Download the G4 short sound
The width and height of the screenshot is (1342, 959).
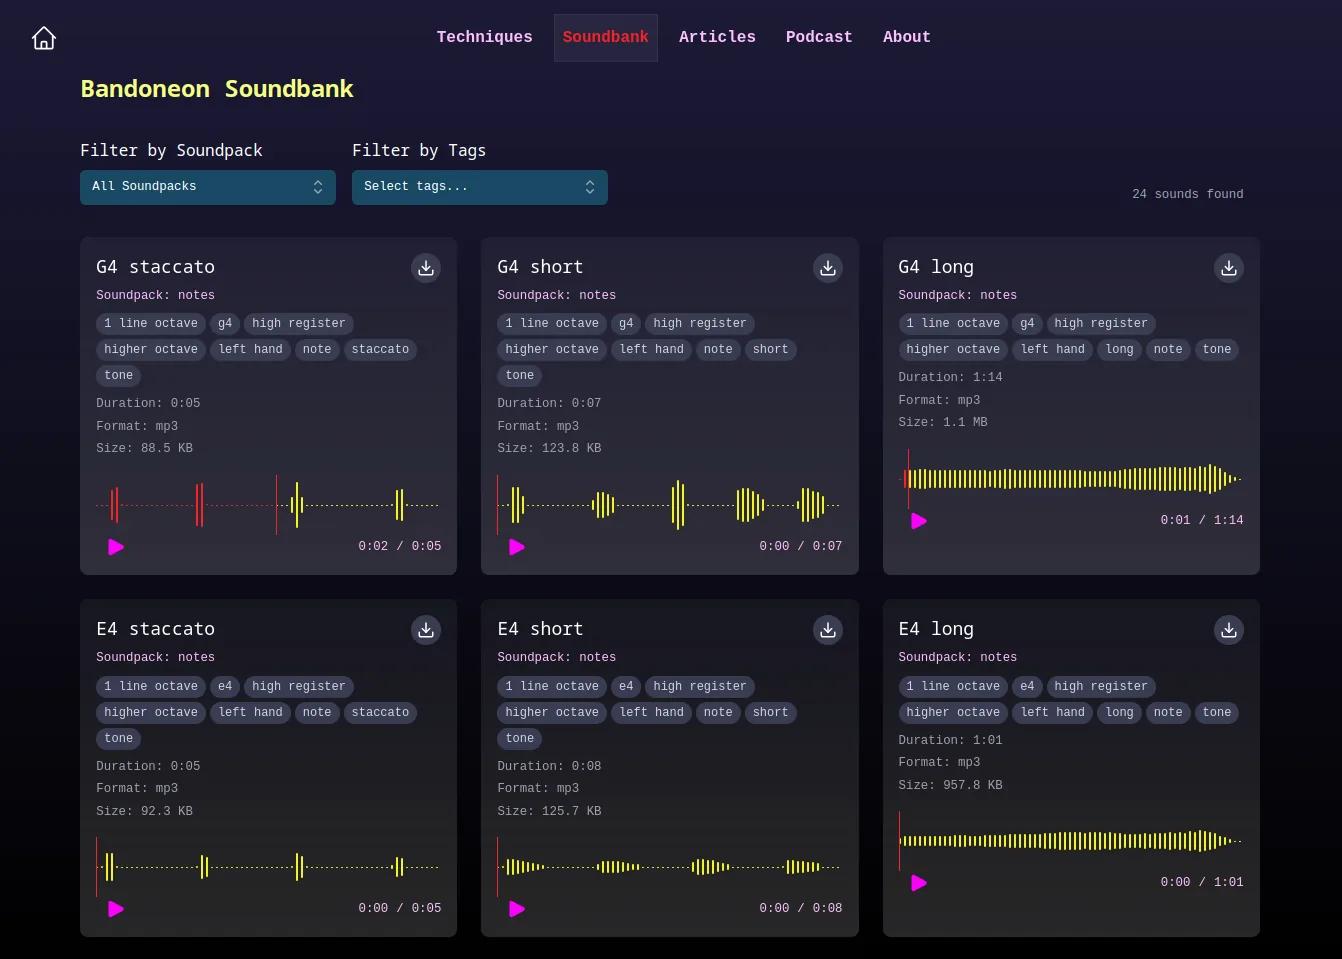[827, 268]
